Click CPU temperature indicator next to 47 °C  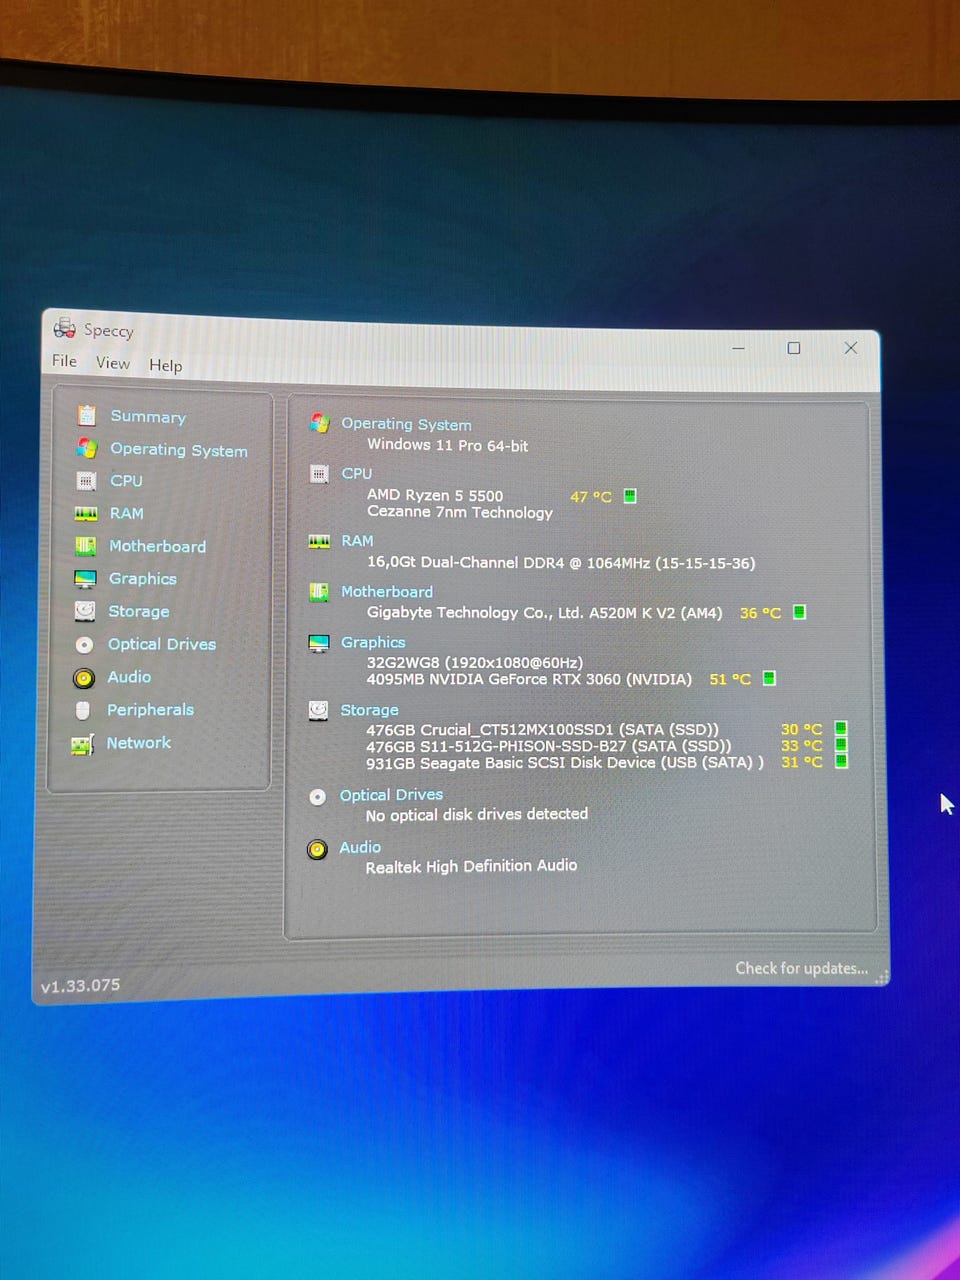point(630,496)
